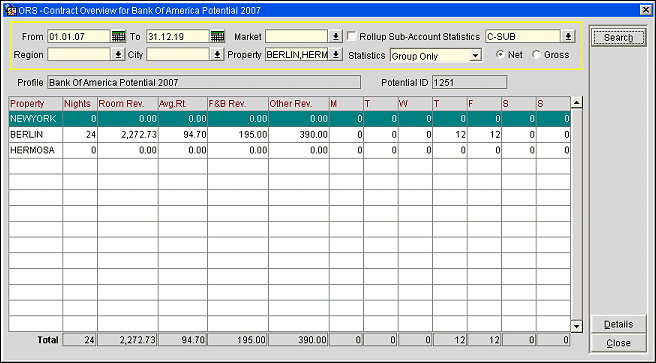Viewport: 656px width, 363px height.
Task: Select the Gross radio button
Action: (536, 55)
